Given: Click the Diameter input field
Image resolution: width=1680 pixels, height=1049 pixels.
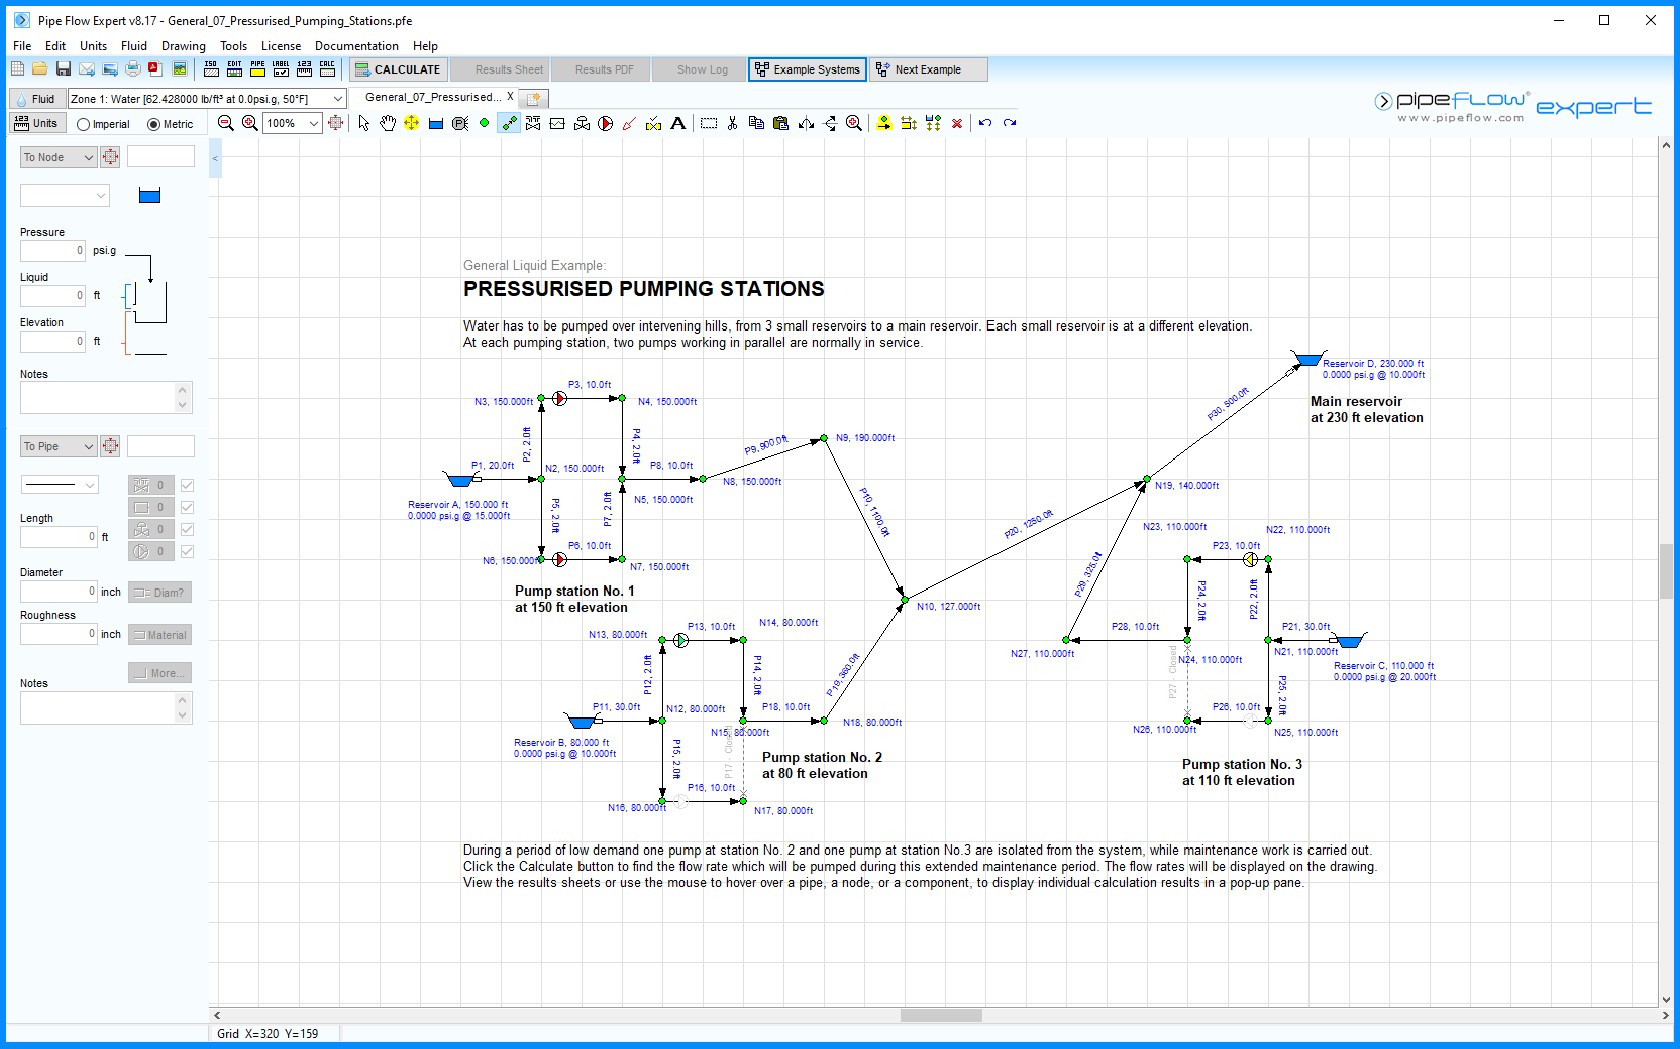Looking at the screenshot, I should click(x=59, y=591).
